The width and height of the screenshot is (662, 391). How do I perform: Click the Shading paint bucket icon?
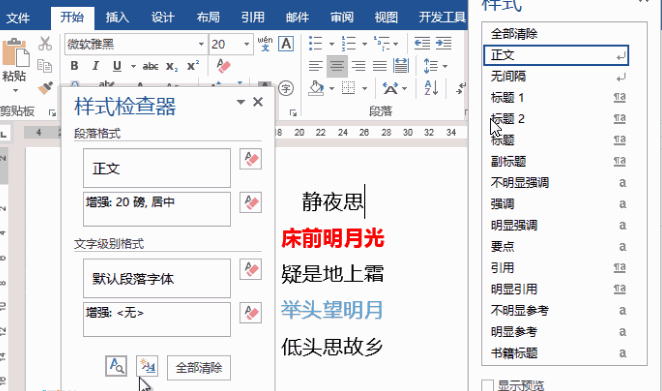click(x=316, y=88)
